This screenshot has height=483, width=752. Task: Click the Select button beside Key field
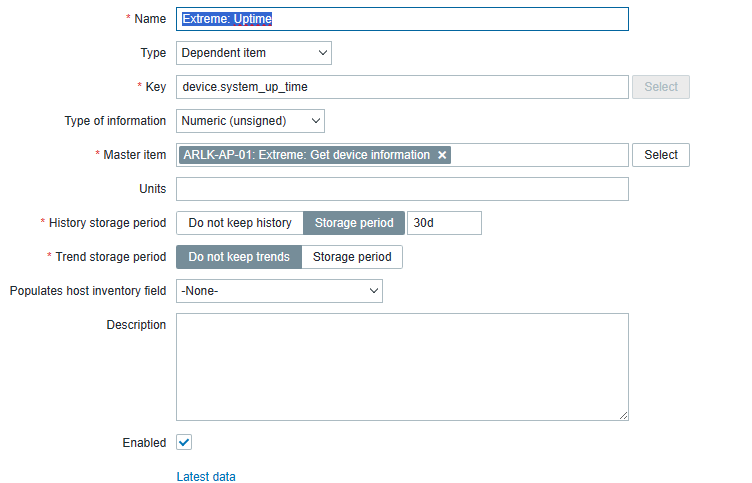click(661, 87)
